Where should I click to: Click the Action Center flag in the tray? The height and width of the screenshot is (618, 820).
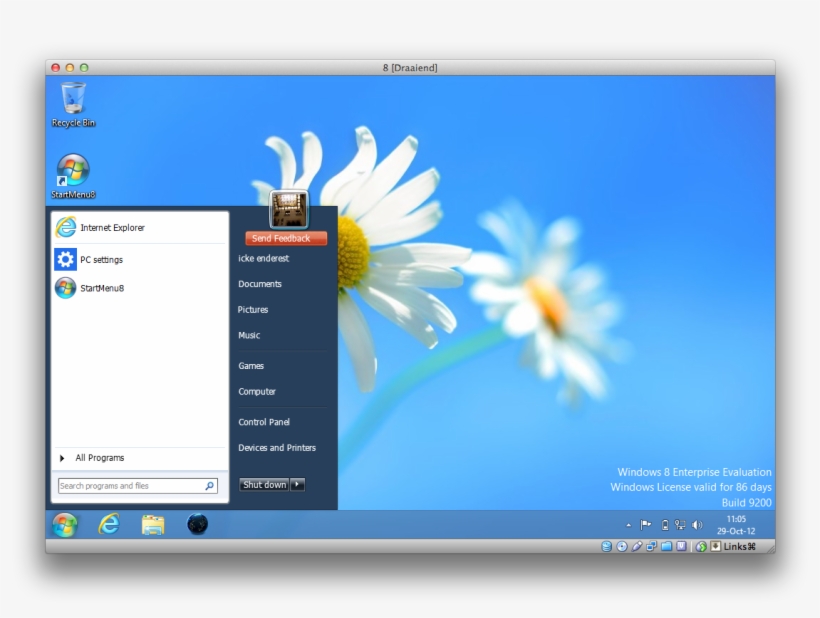[x=645, y=524]
